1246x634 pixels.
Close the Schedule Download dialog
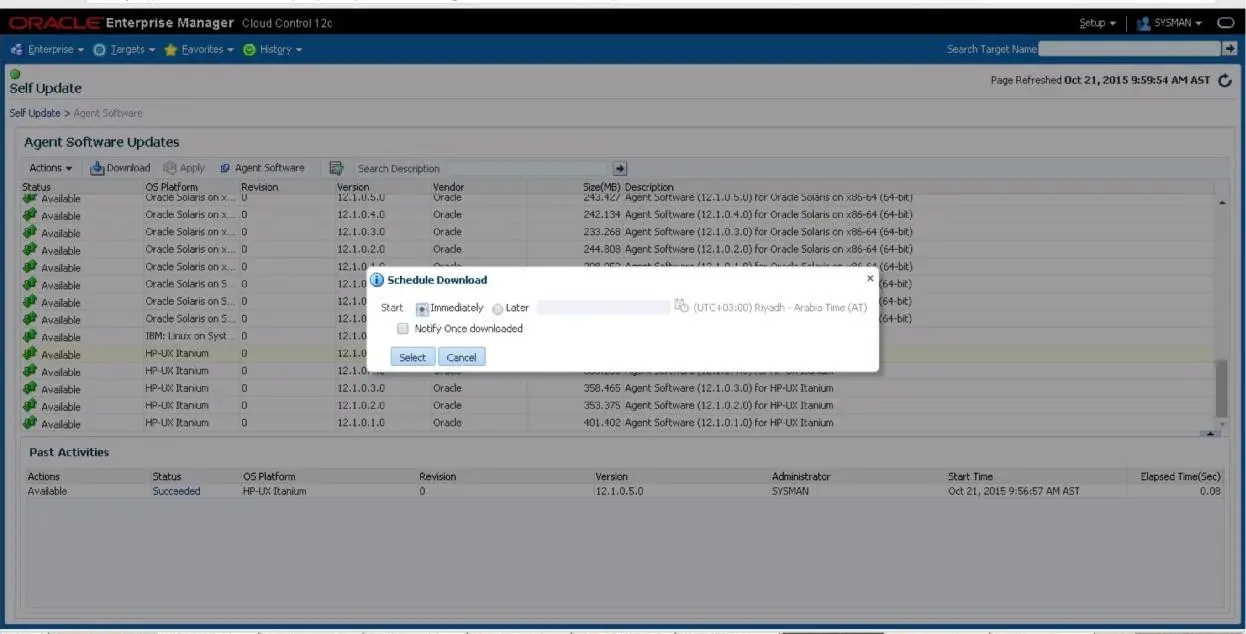coord(869,278)
